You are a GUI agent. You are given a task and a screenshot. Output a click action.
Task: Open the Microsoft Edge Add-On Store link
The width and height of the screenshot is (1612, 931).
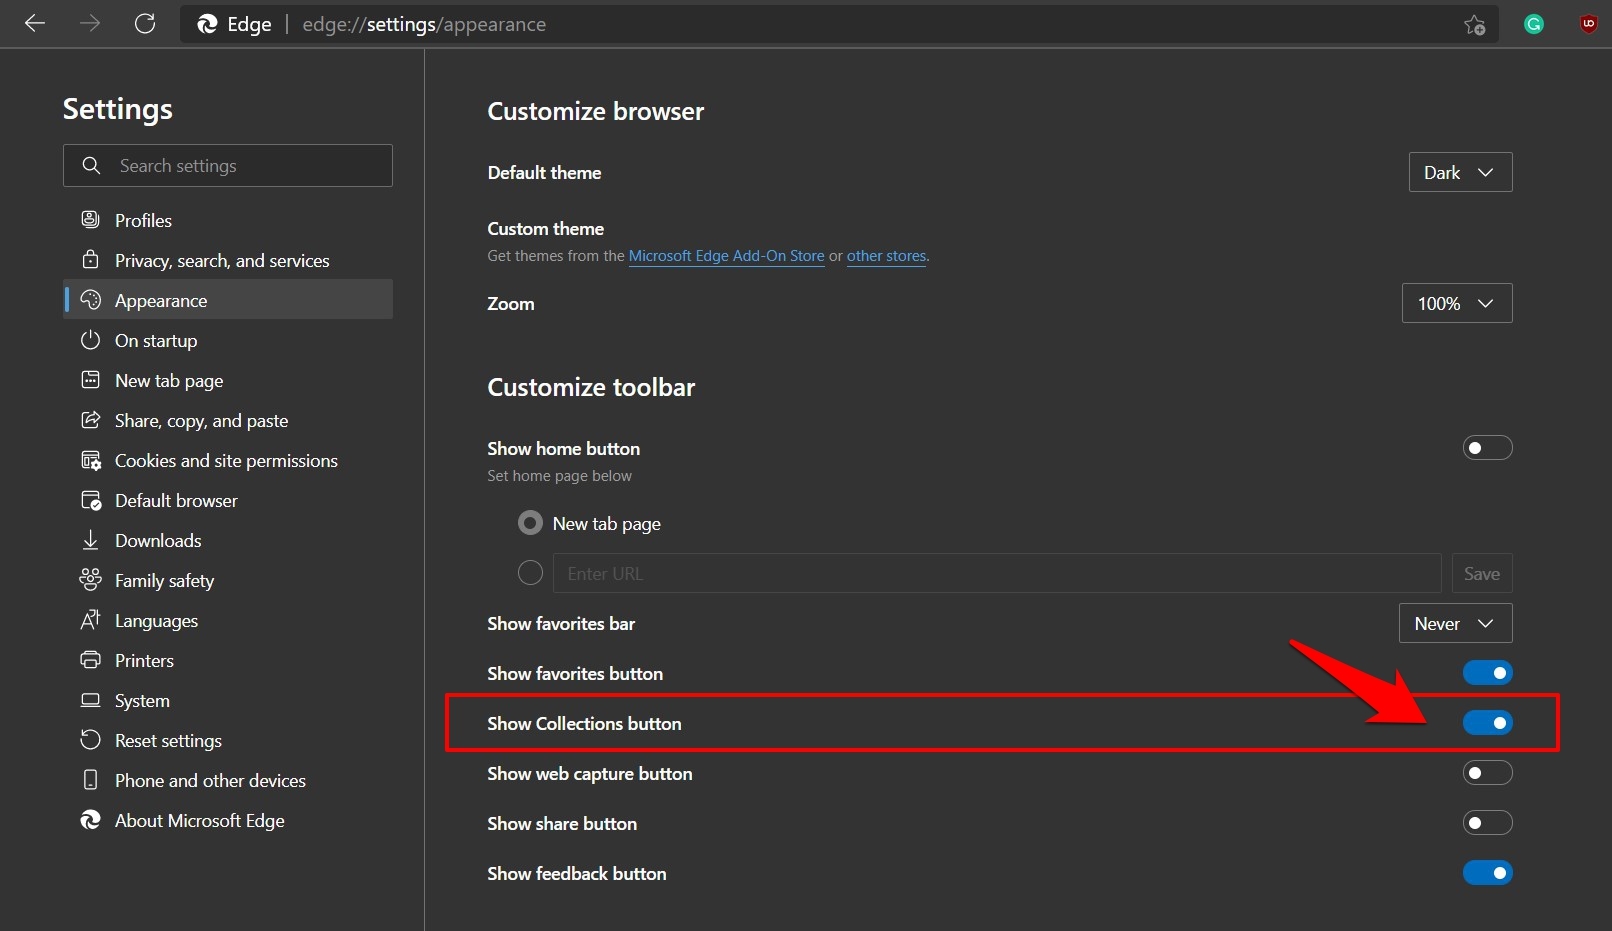tap(726, 256)
